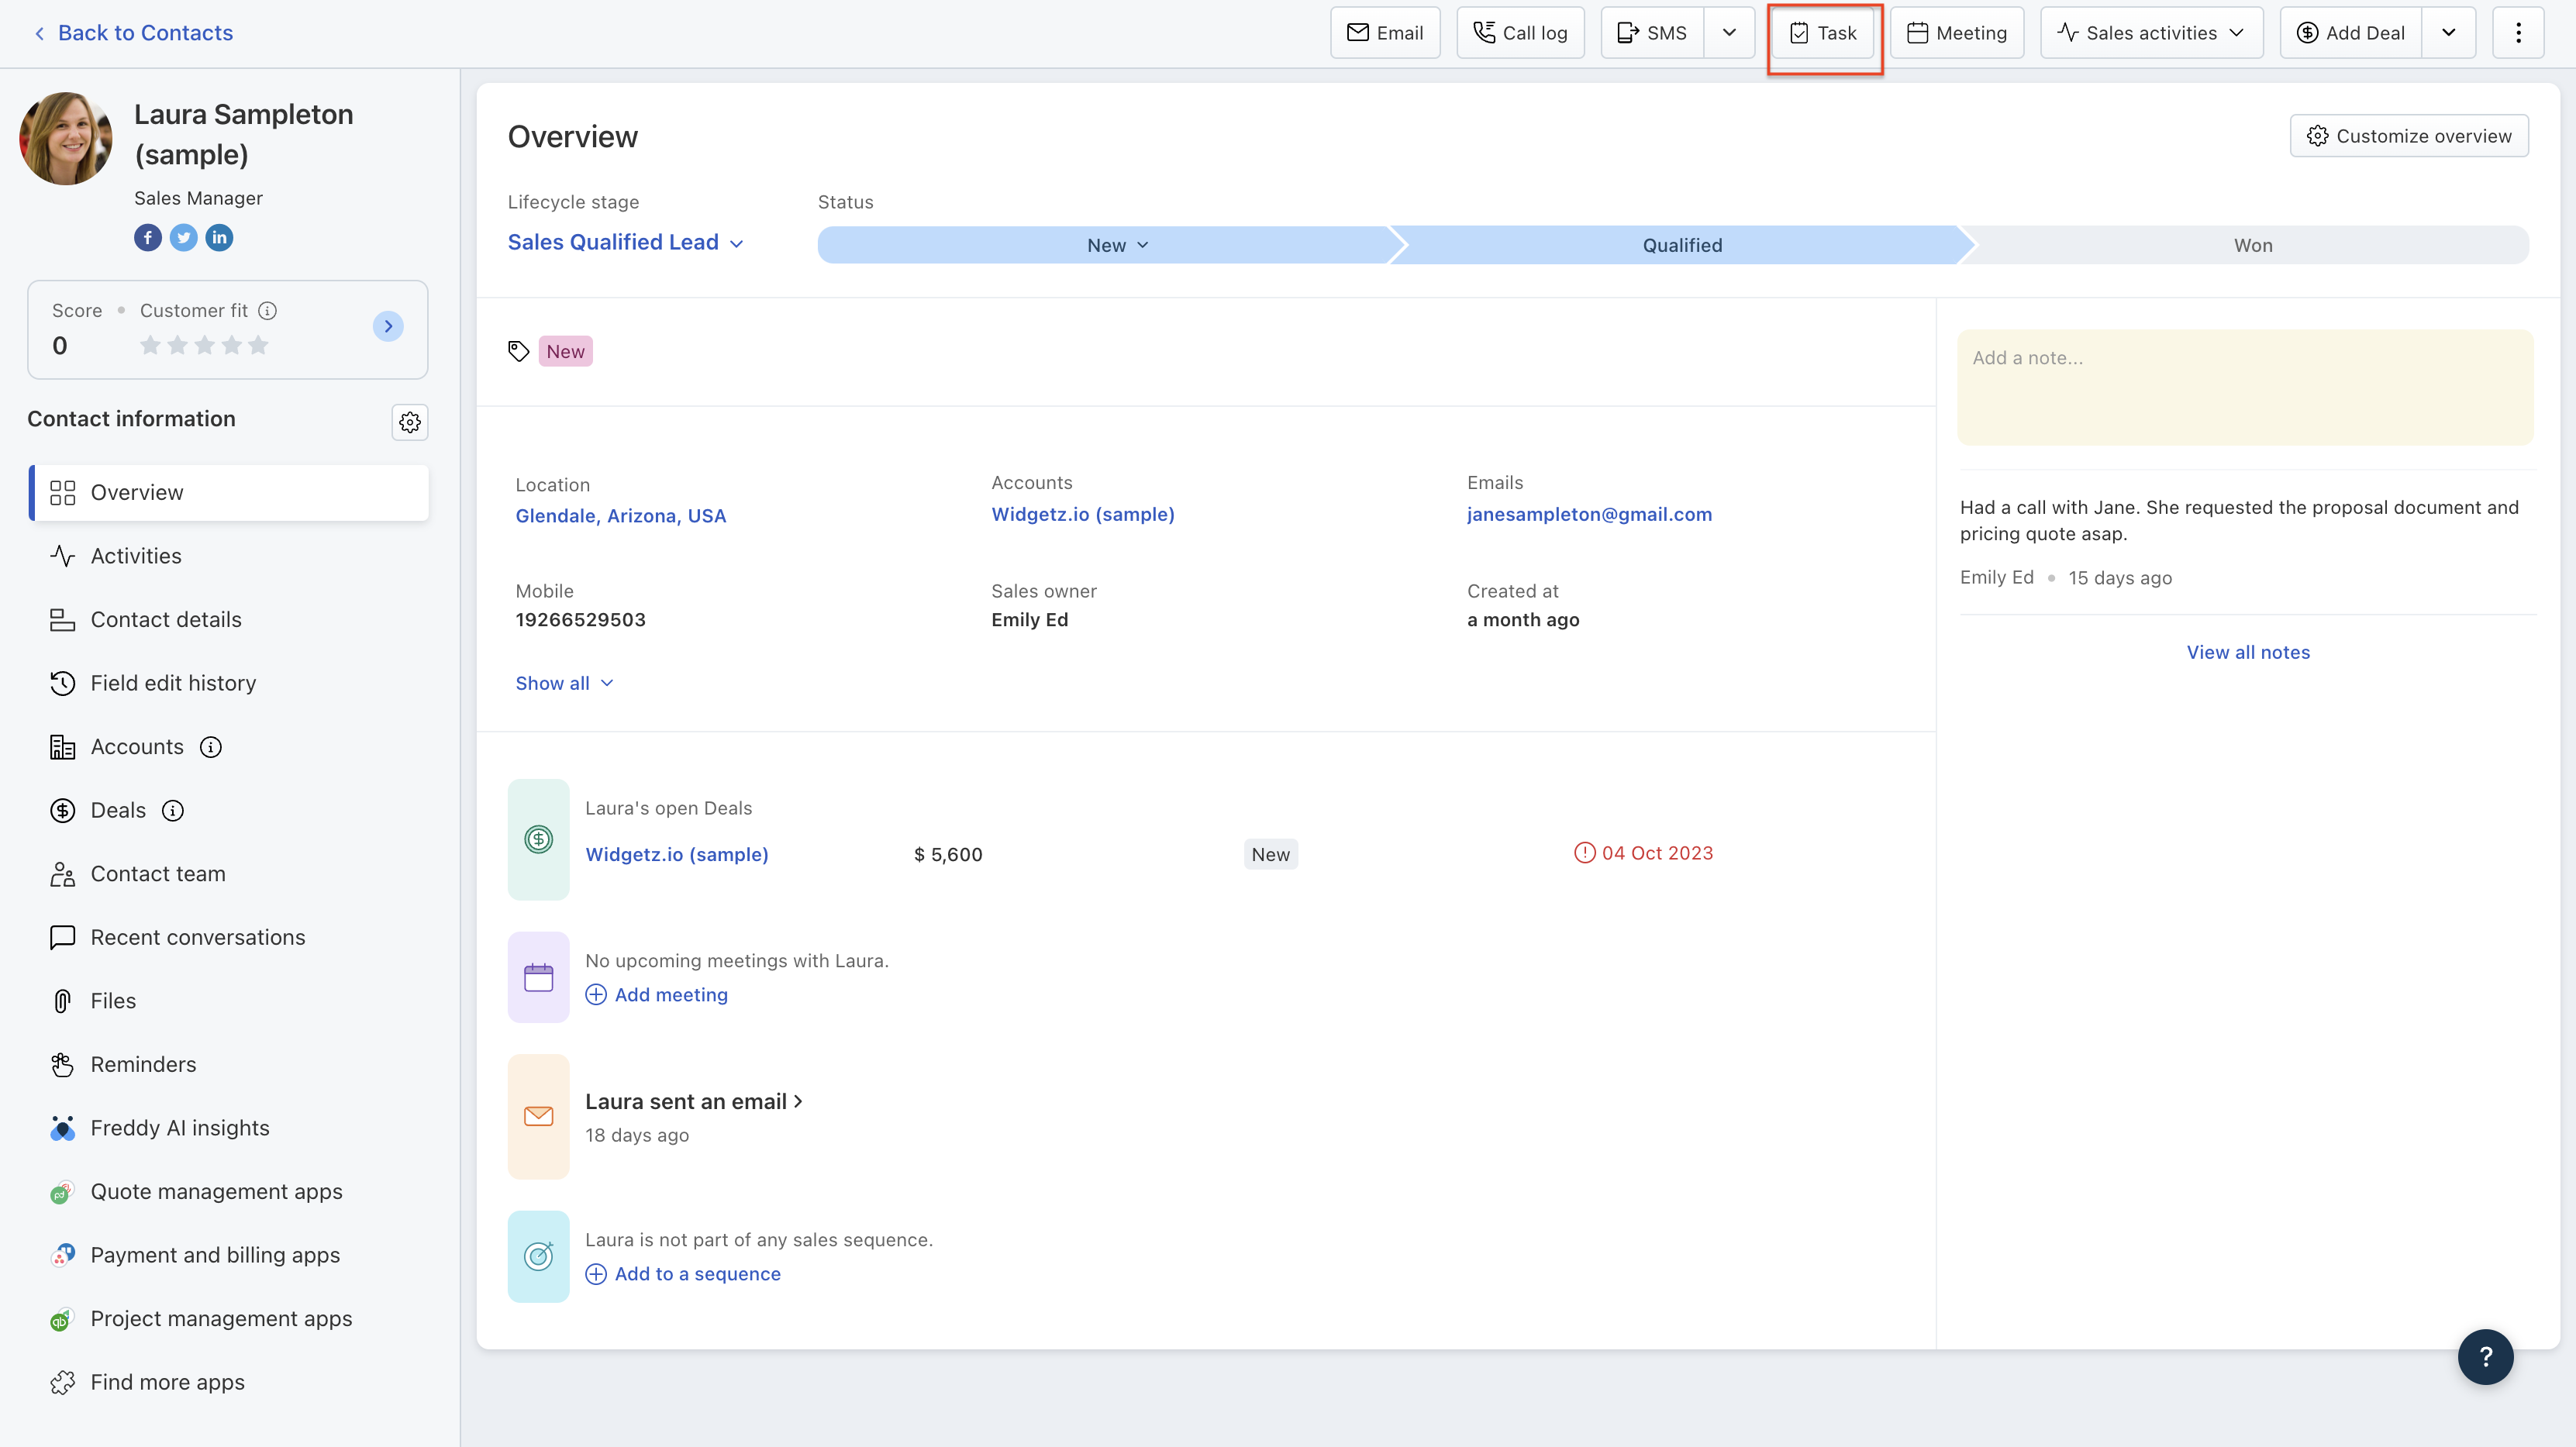Click the info icon beside Deals
This screenshot has width=2576, height=1447.
(x=173, y=810)
